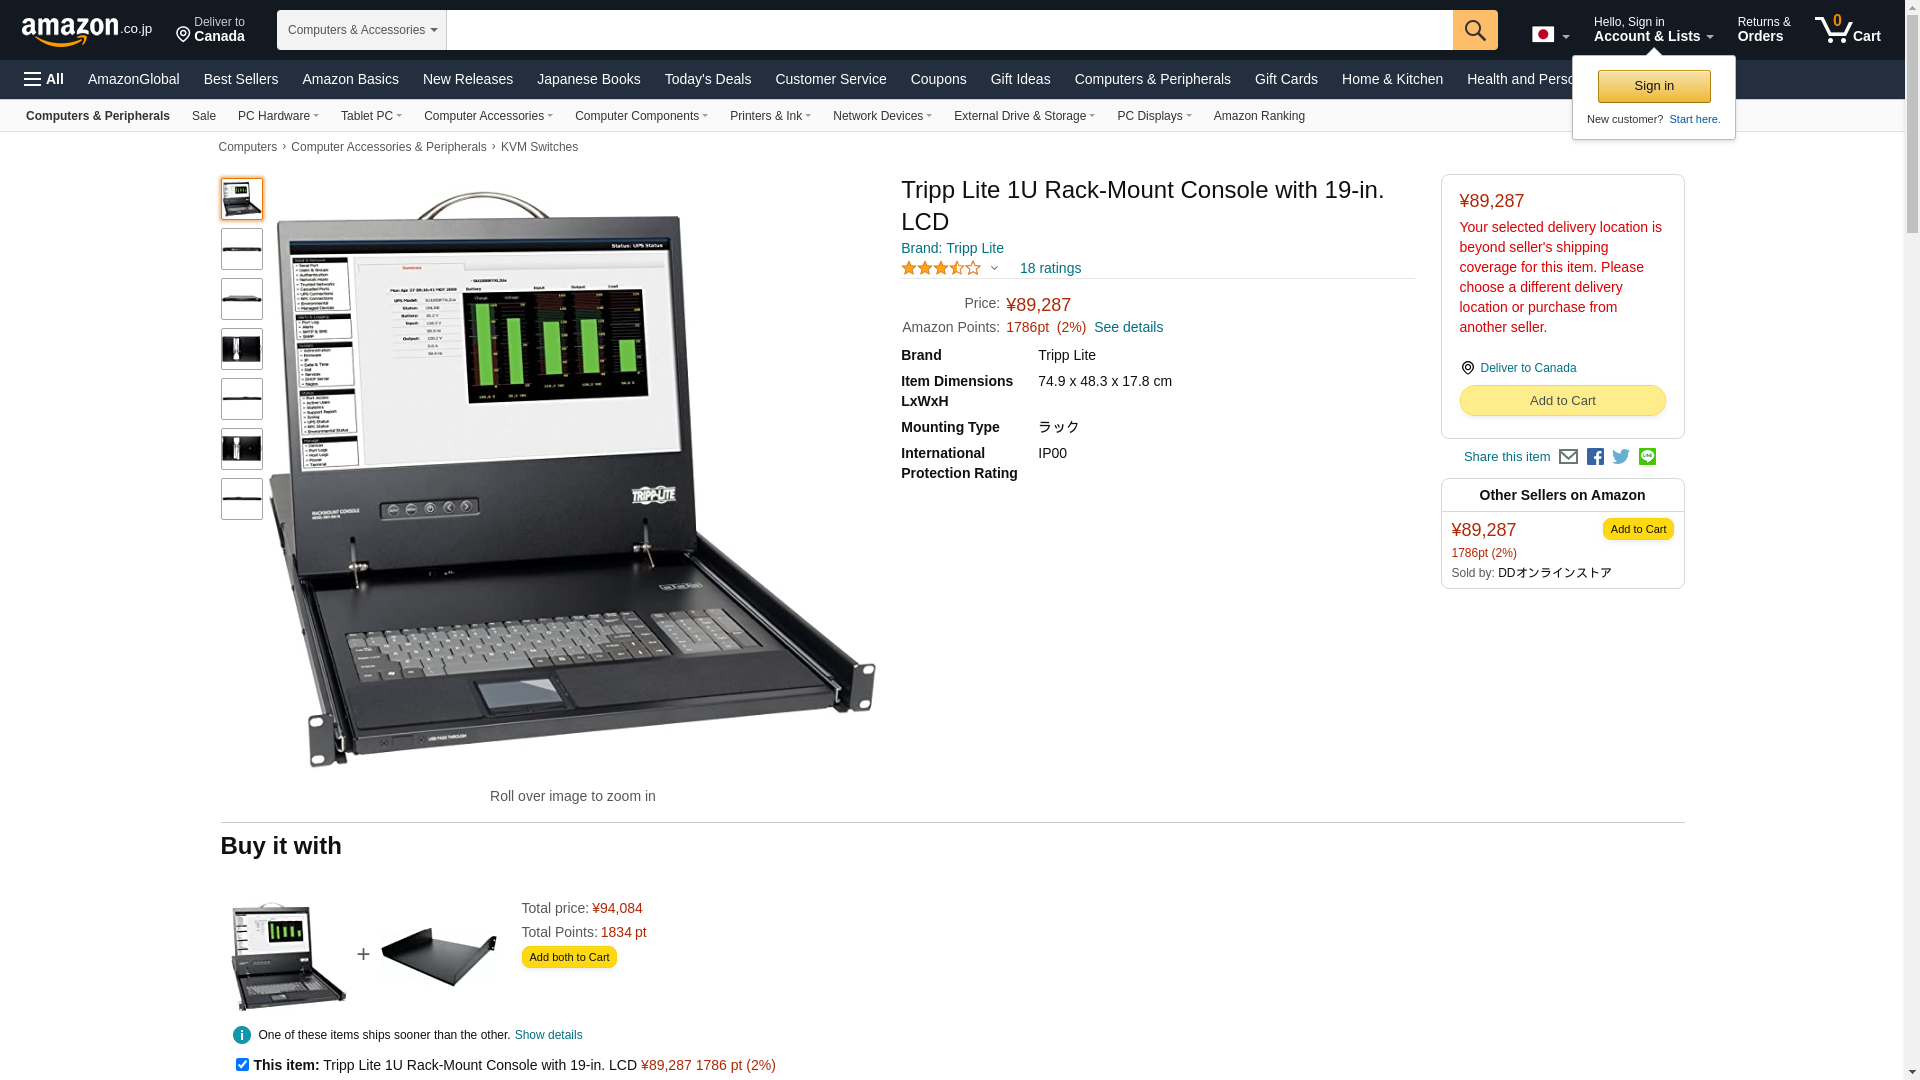Click inside the search text field
The height and width of the screenshot is (1080, 1920).
coord(949,30)
